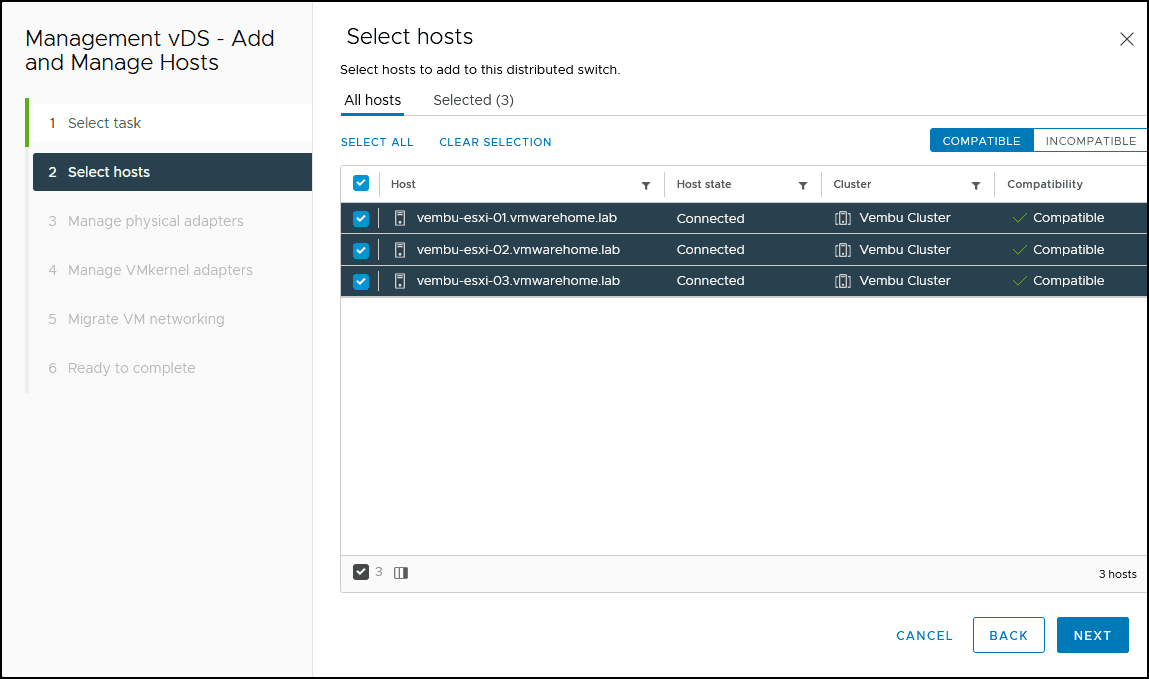Click host icon for vembu-esxi-01.vmwarehome.lab
The height and width of the screenshot is (679, 1149).
400,218
